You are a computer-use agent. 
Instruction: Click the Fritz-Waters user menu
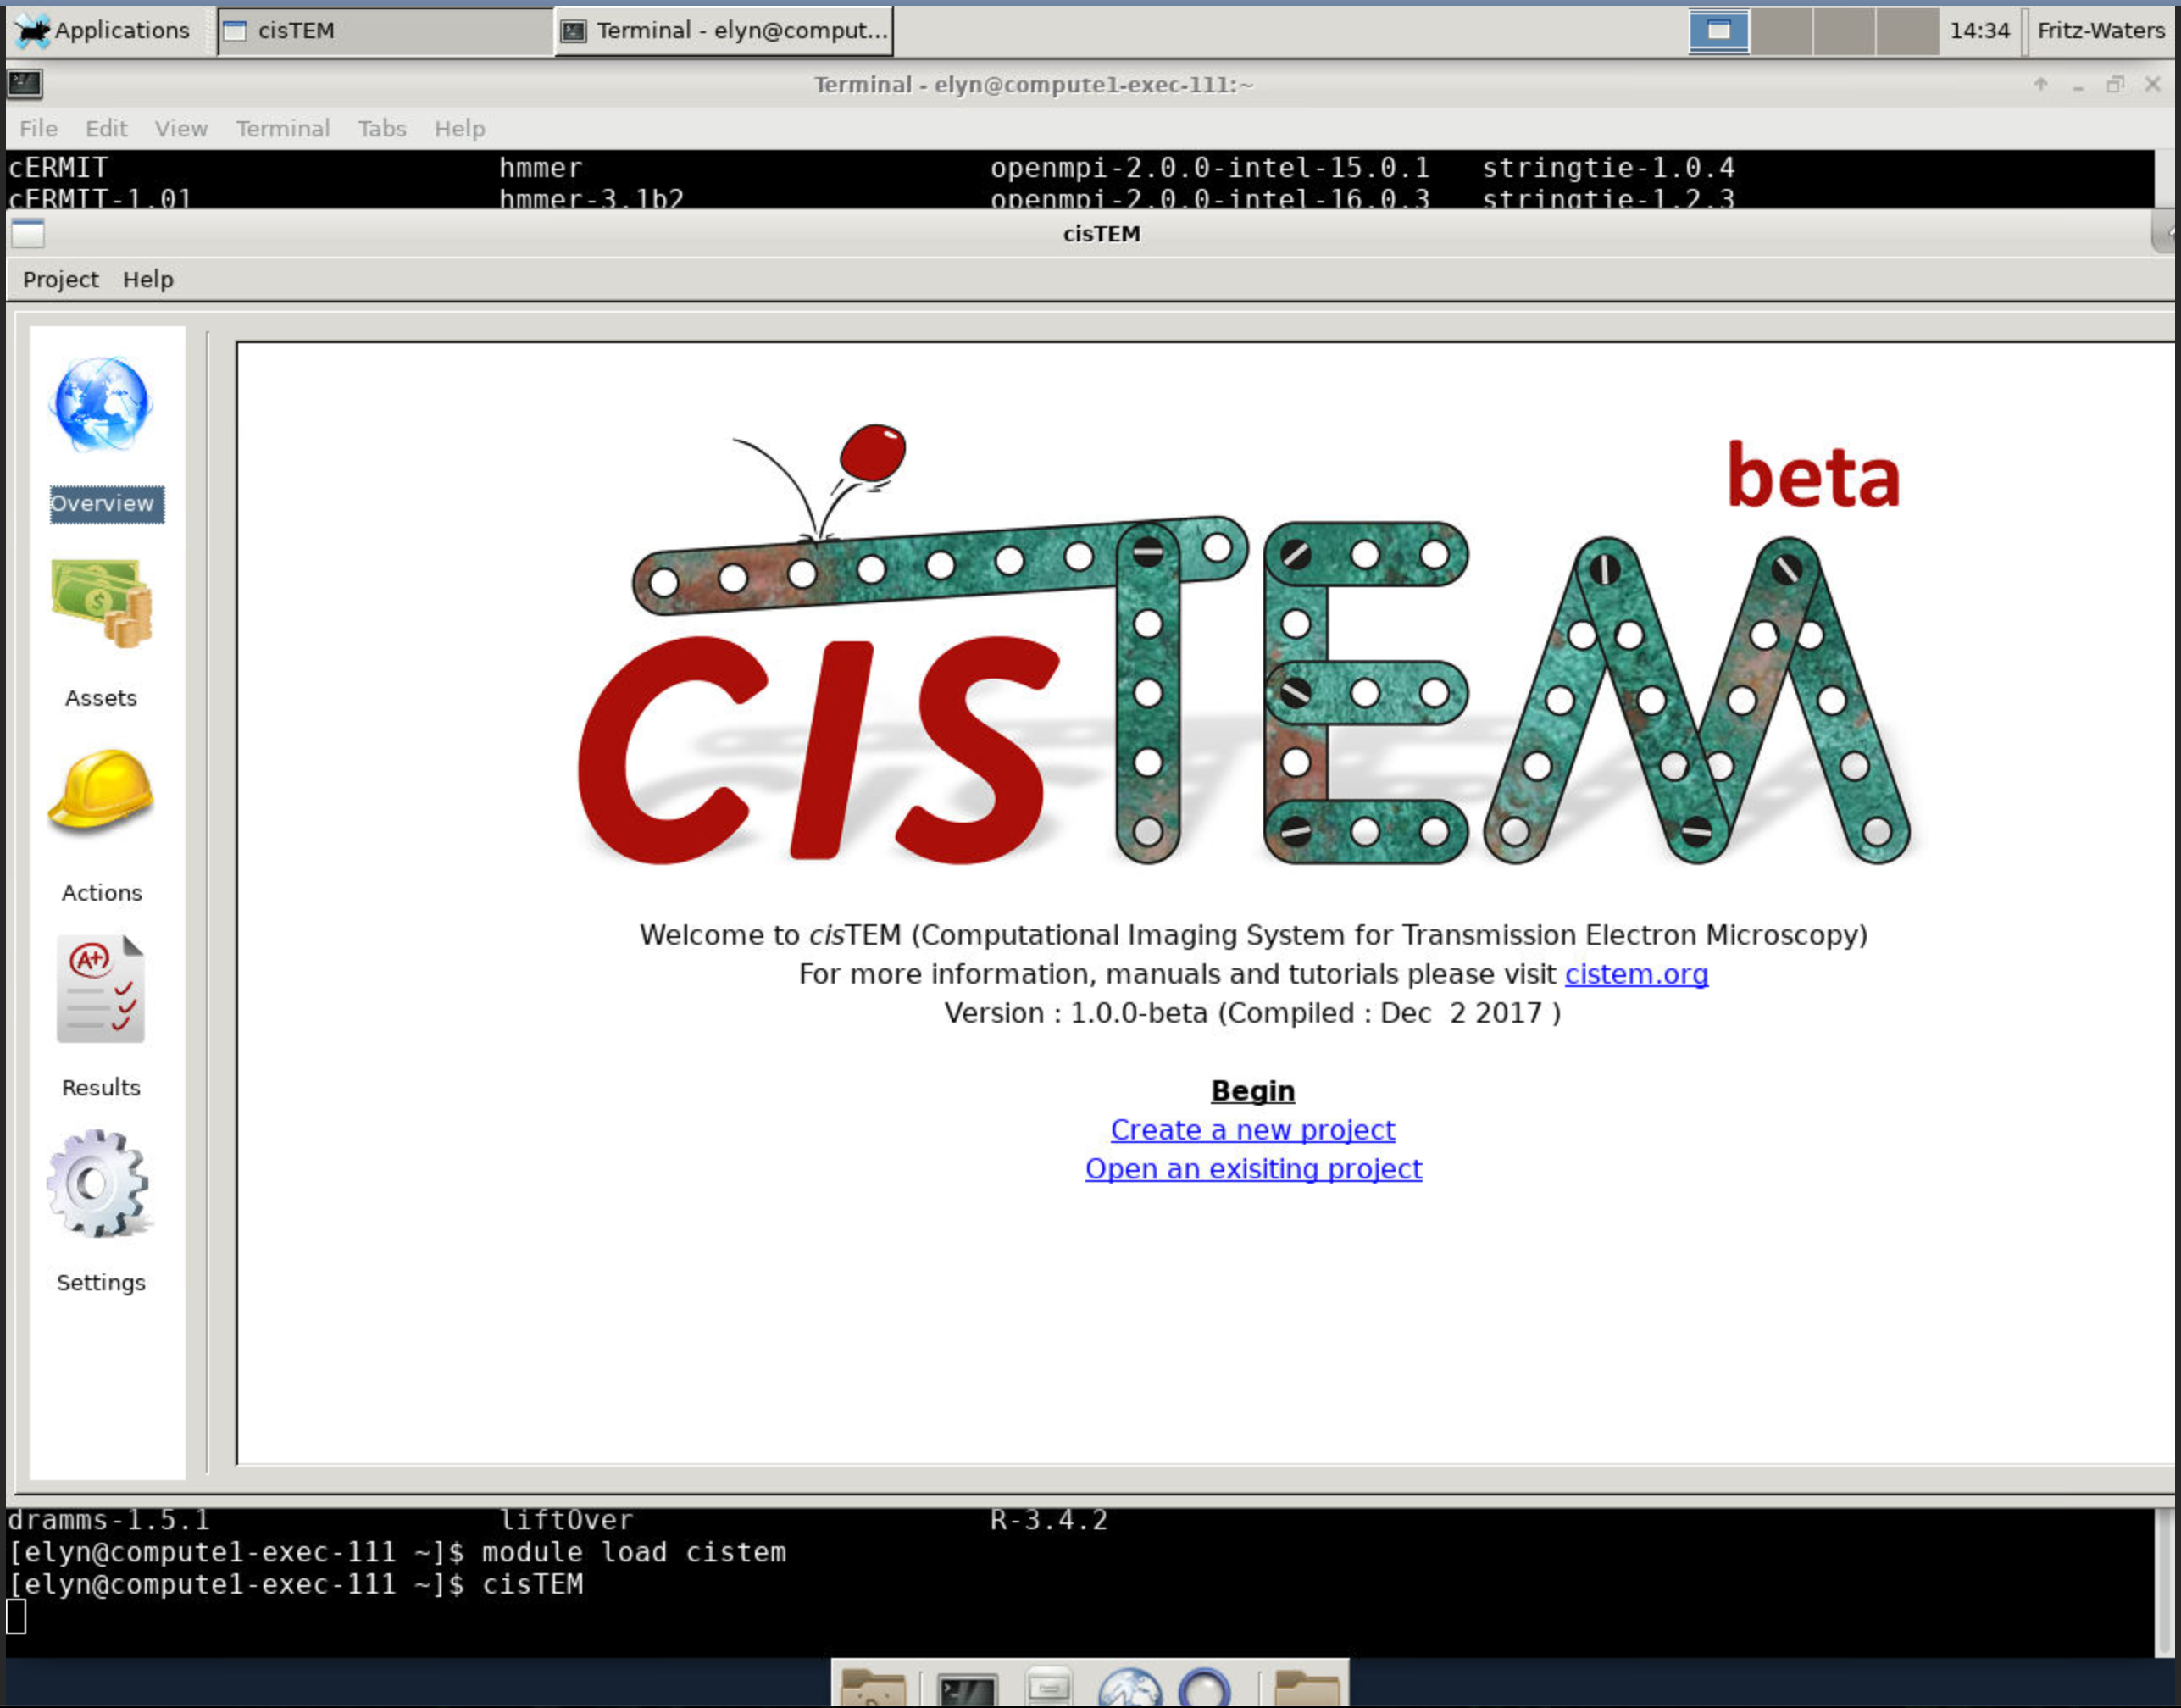[x=2101, y=30]
